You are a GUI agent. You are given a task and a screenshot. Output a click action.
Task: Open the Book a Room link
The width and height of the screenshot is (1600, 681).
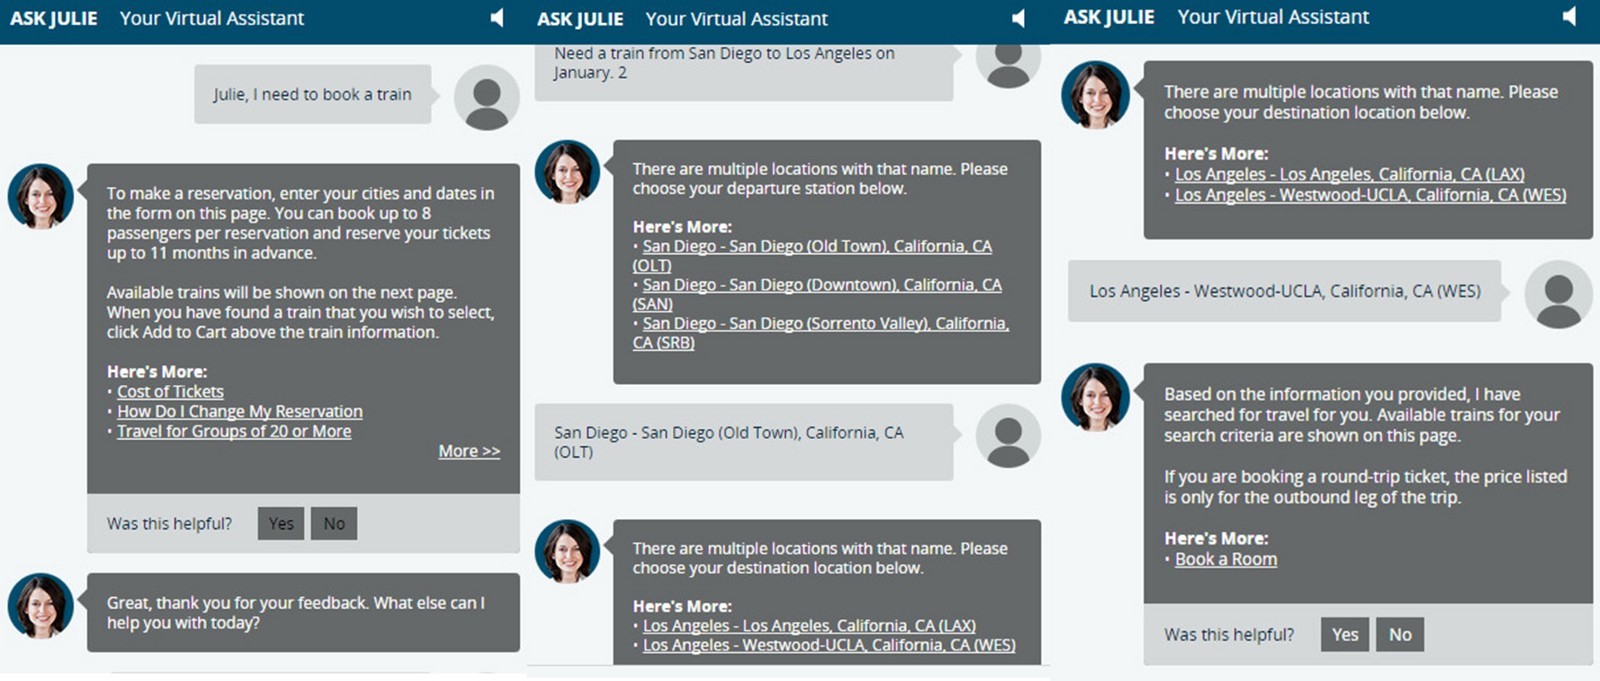coord(1225,560)
